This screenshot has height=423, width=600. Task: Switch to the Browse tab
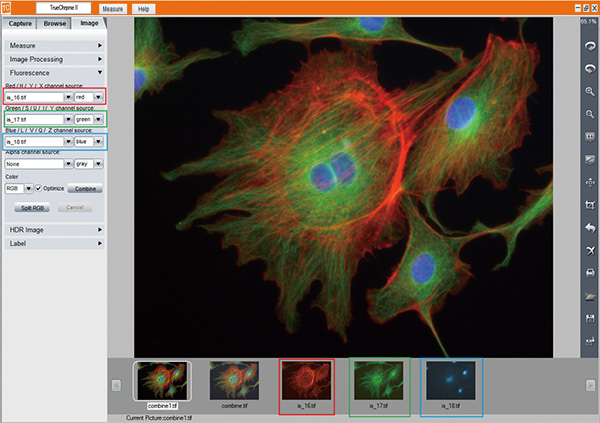pos(56,21)
